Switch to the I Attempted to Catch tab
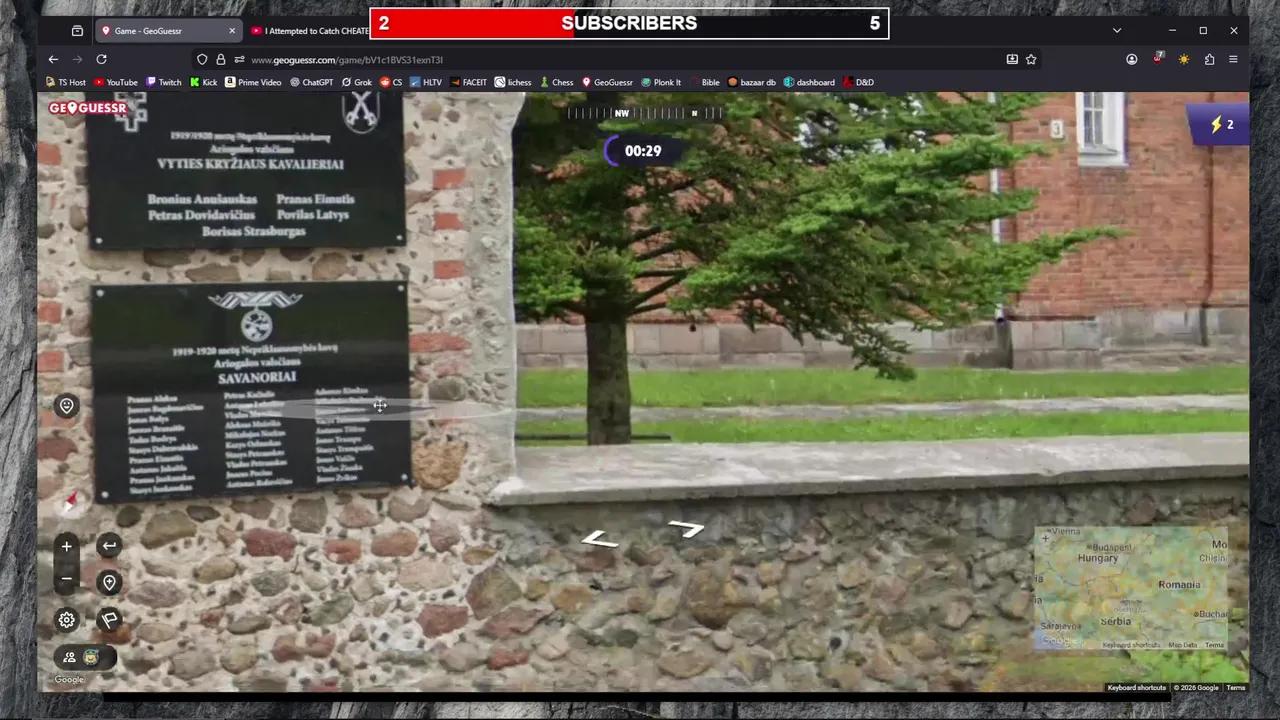 316,30
